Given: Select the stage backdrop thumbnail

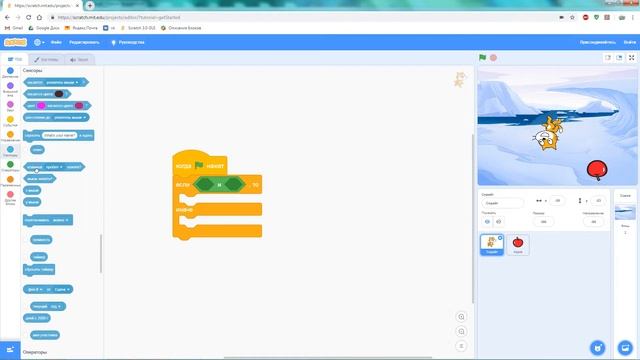Looking at the screenshot, I should point(625,212).
